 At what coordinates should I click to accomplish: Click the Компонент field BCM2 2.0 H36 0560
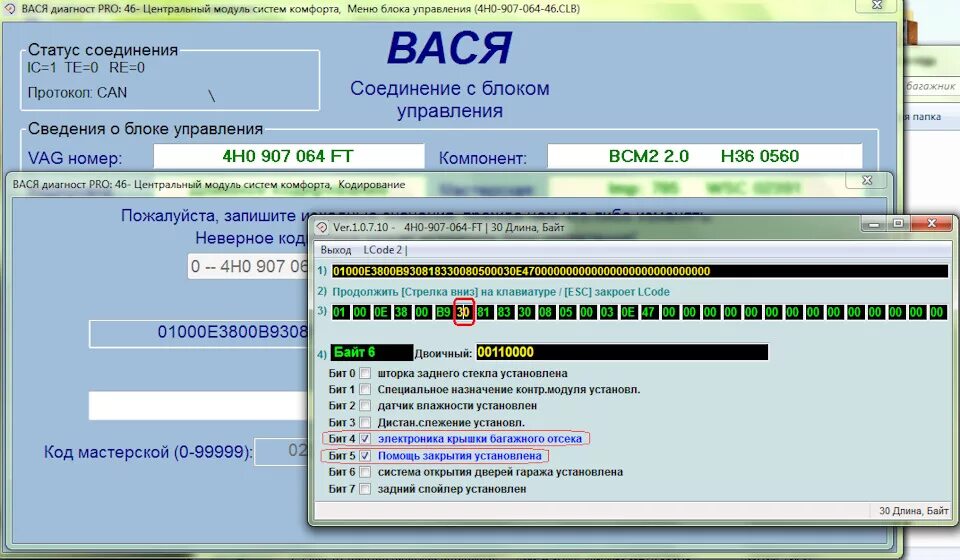pos(705,156)
